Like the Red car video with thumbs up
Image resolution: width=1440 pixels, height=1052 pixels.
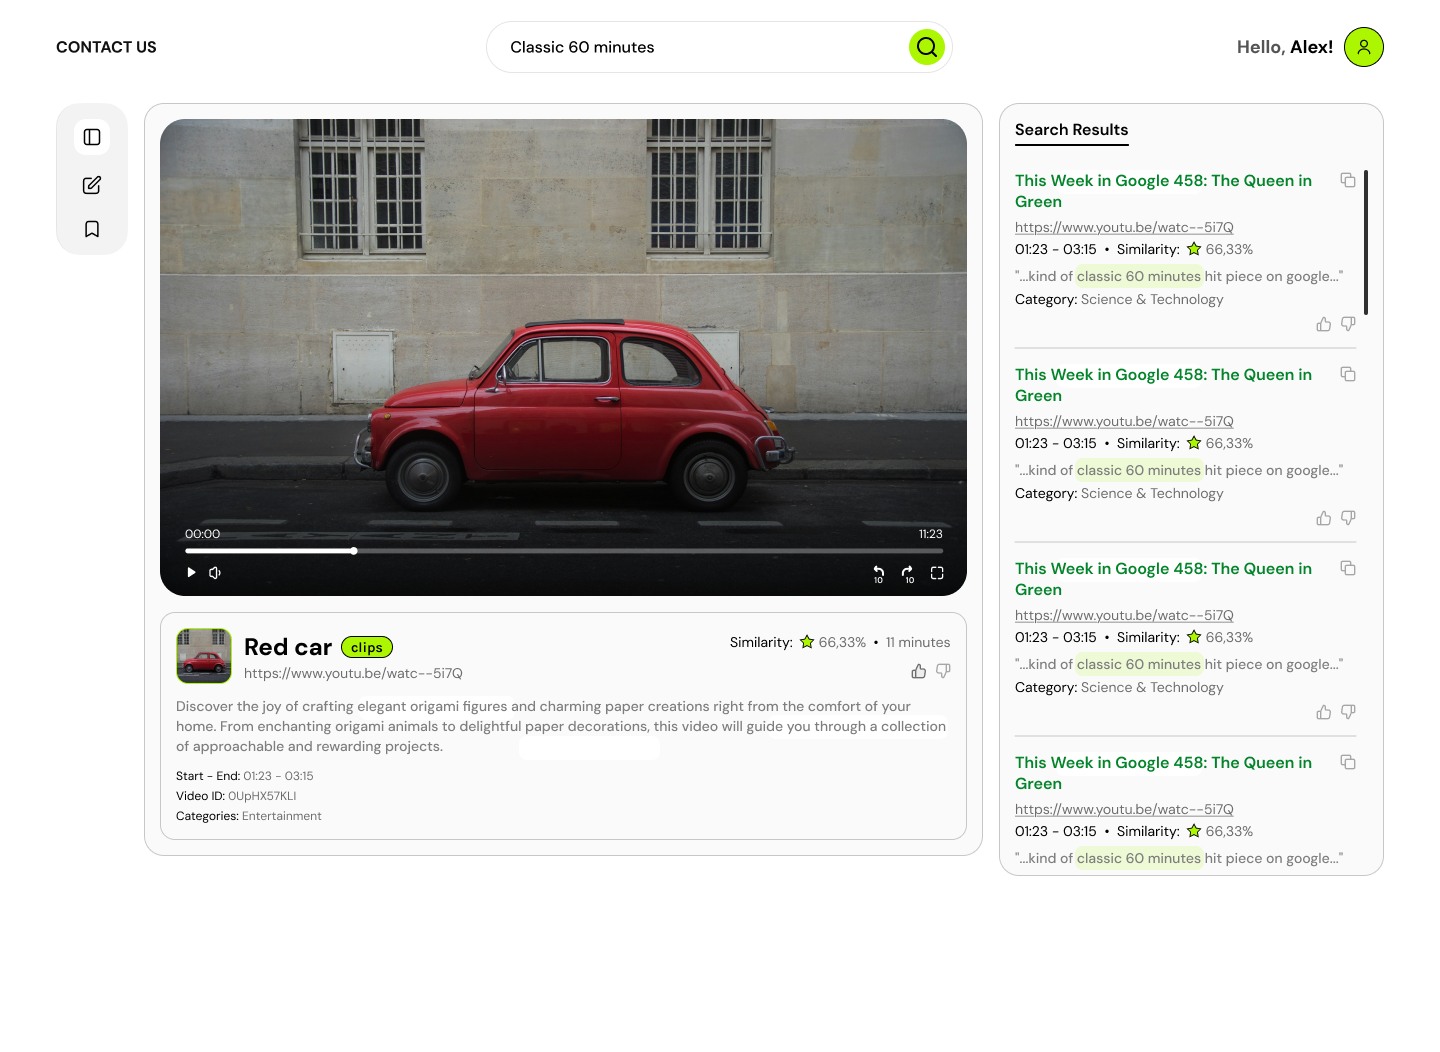point(918,671)
